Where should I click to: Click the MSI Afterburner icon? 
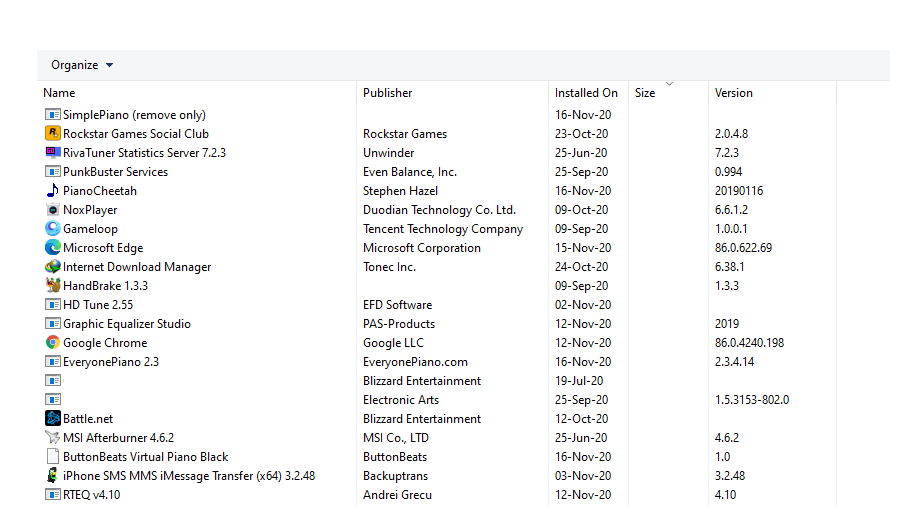(53, 438)
